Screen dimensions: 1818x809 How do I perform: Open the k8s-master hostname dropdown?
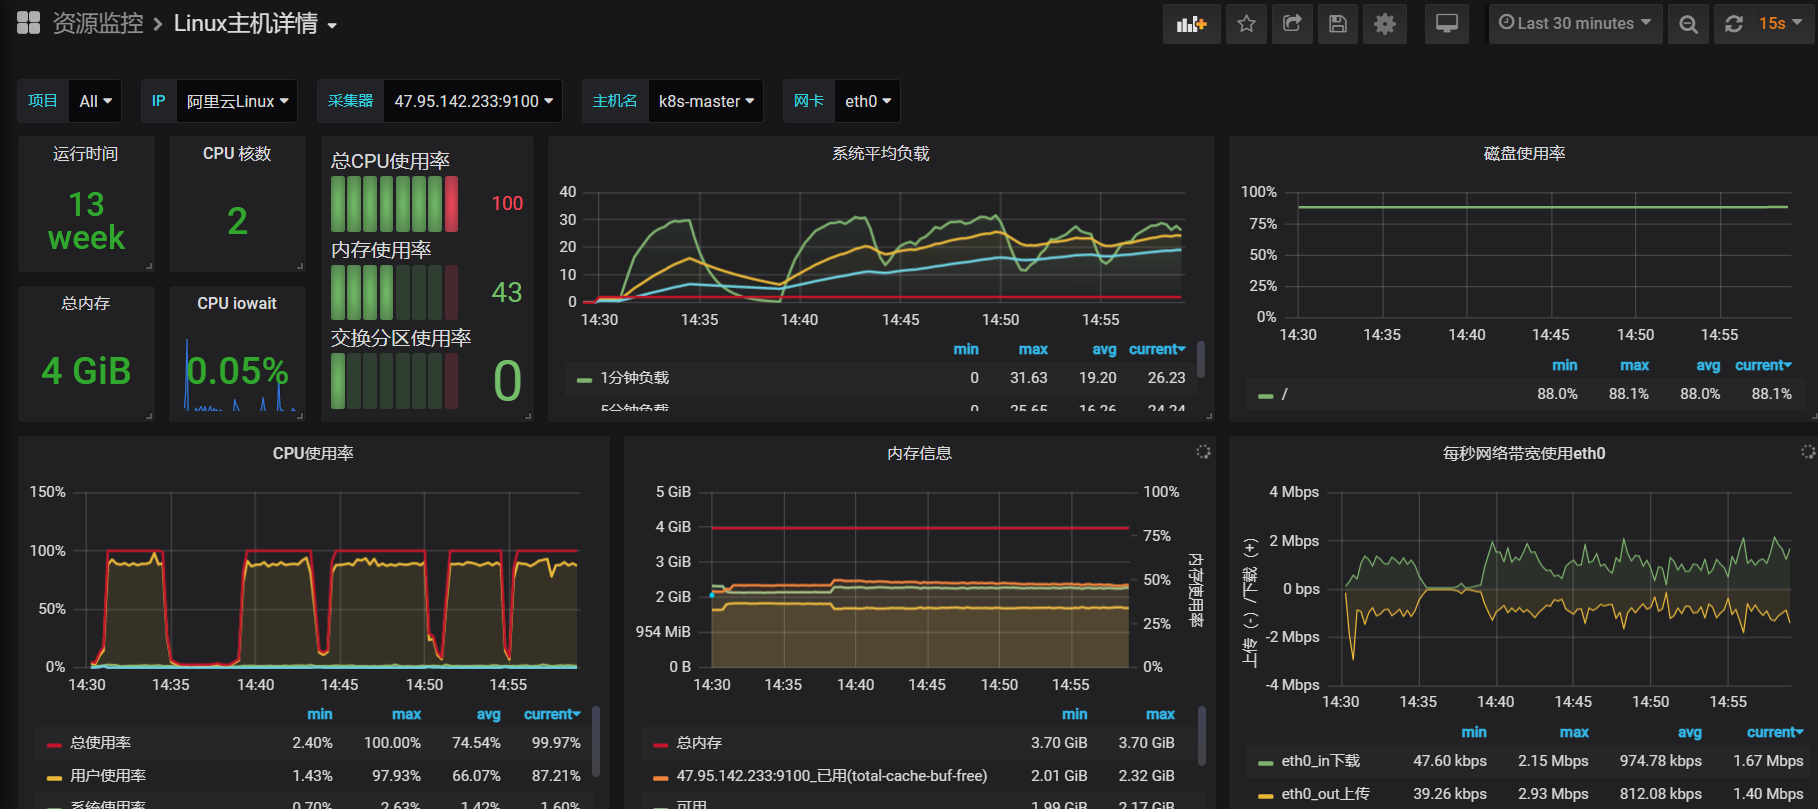(x=706, y=101)
